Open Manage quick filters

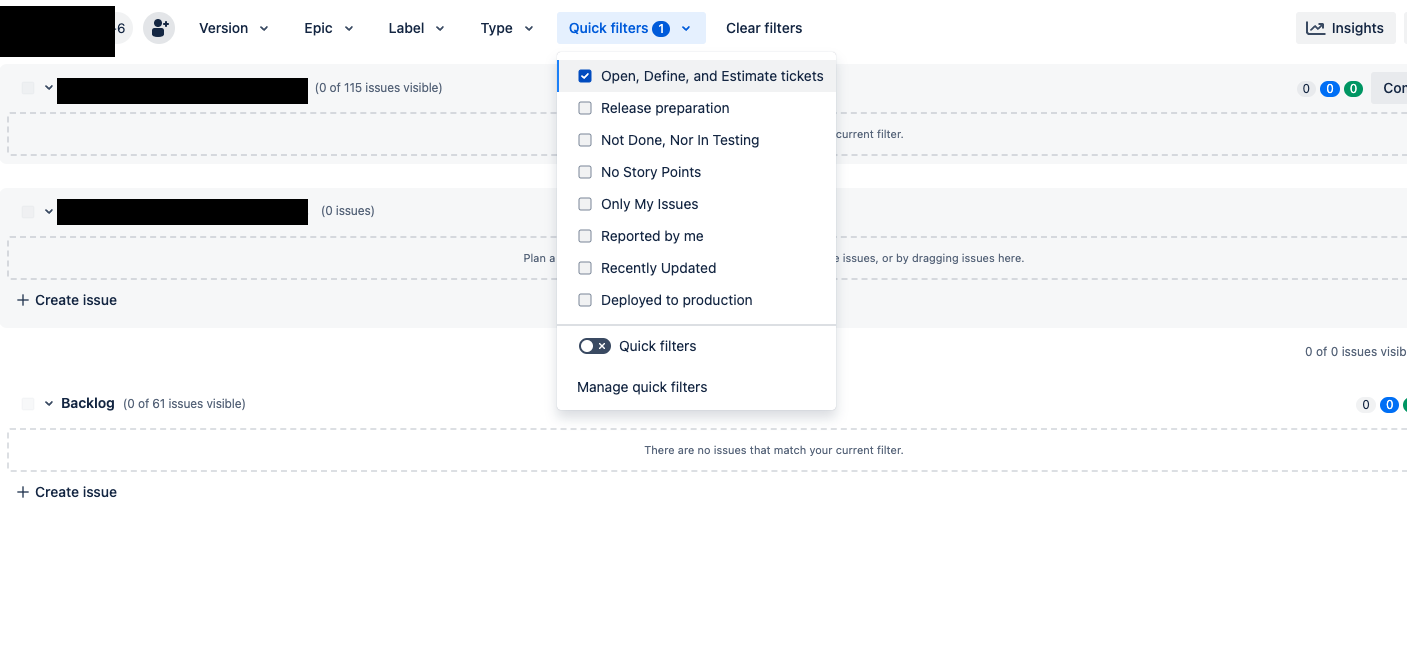tap(642, 387)
